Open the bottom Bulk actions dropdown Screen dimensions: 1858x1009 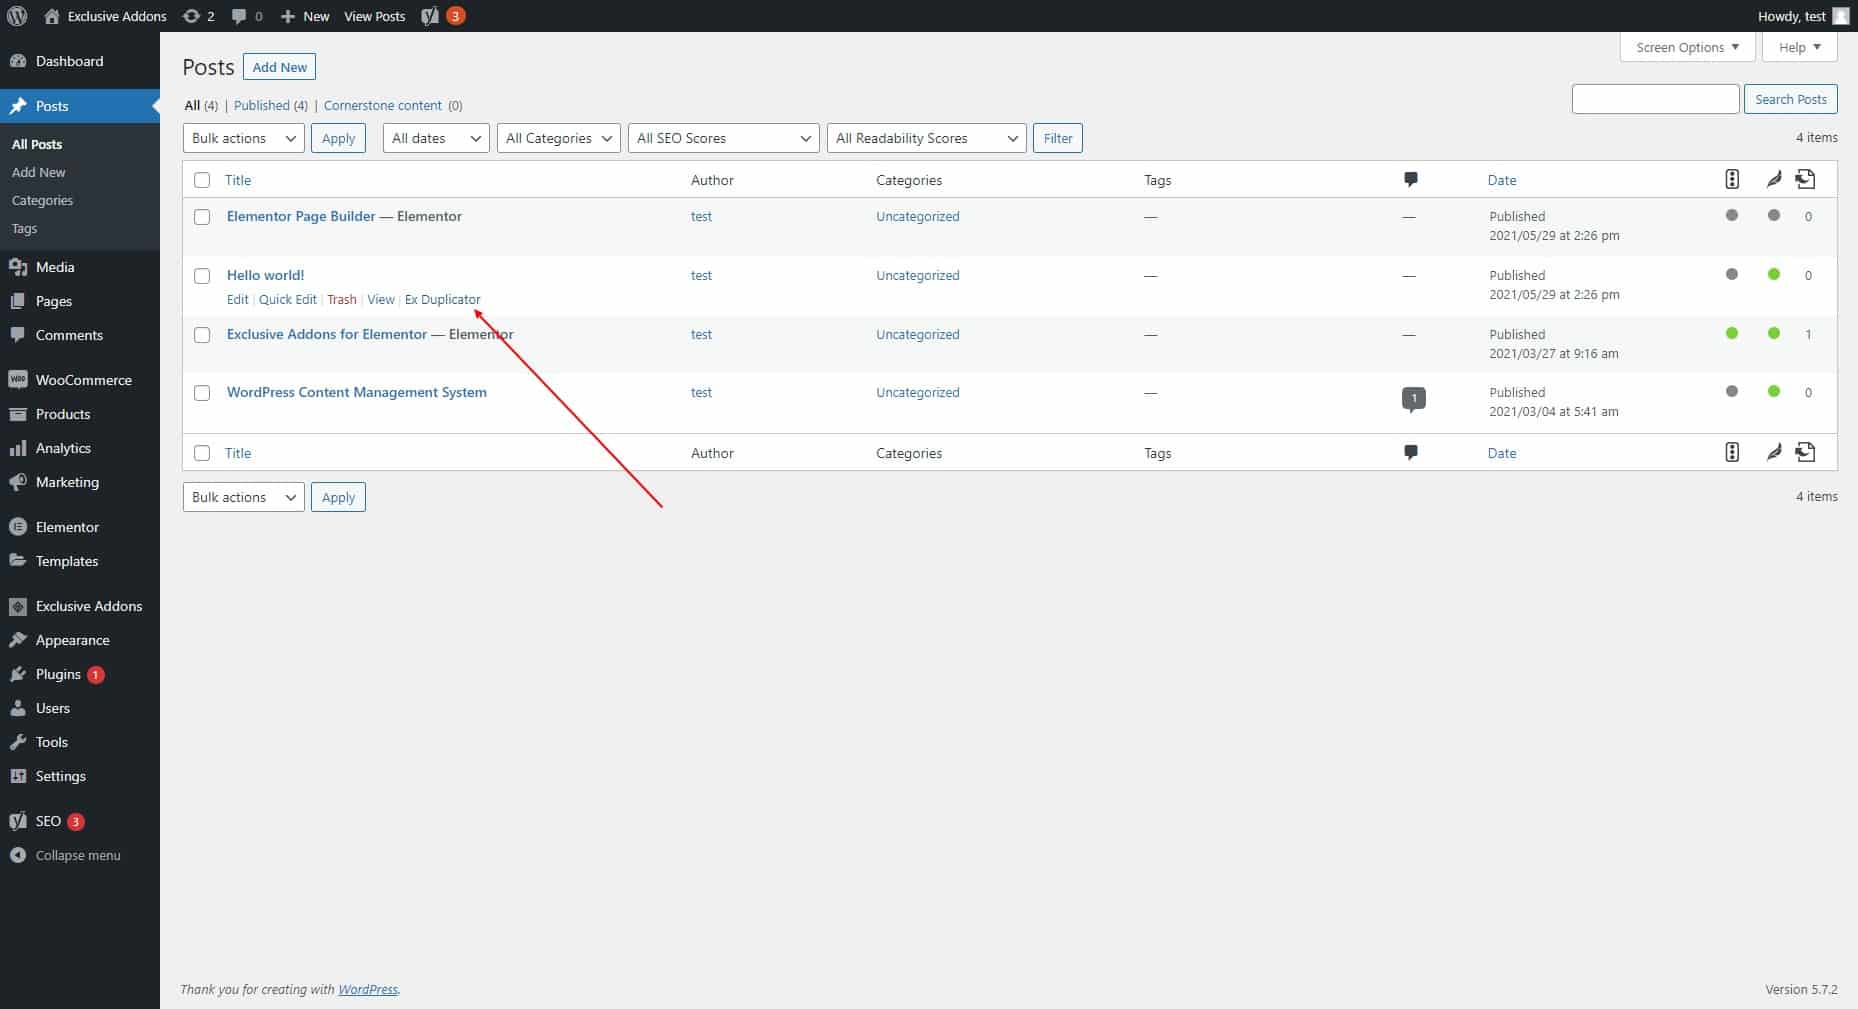pos(244,497)
